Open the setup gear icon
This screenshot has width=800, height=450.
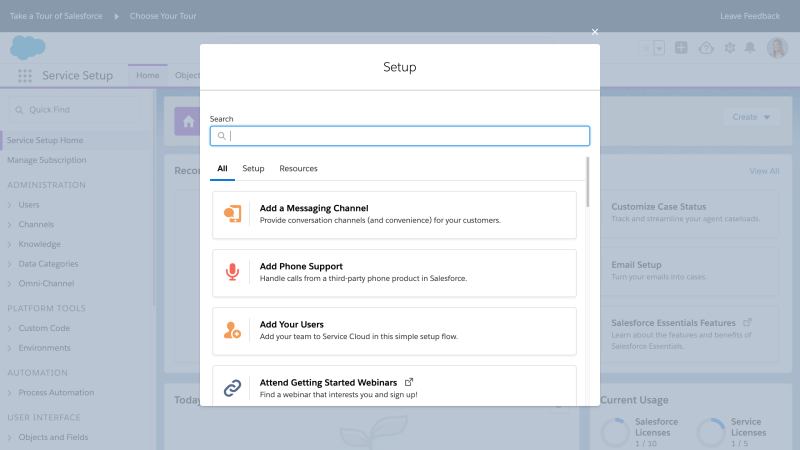pos(730,48)
